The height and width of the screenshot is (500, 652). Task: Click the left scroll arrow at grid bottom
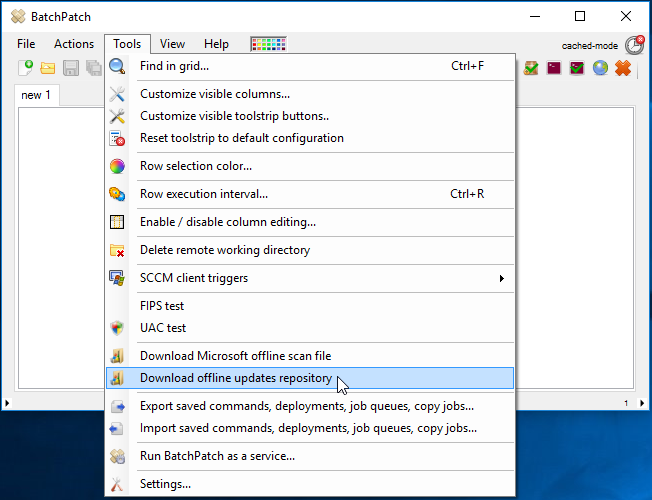tap(7, 403)
